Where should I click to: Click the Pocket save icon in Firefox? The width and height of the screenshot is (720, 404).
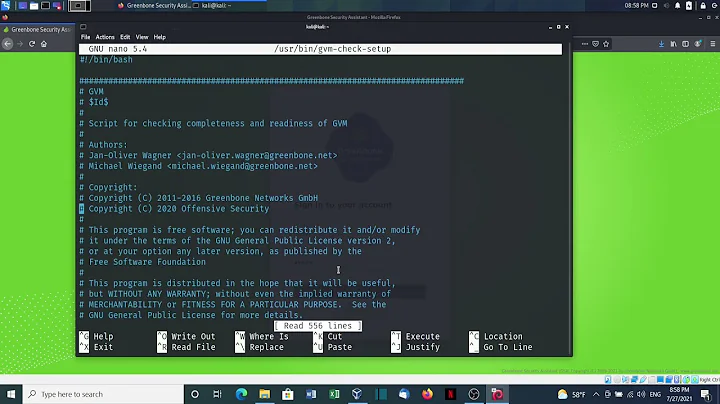595,44
